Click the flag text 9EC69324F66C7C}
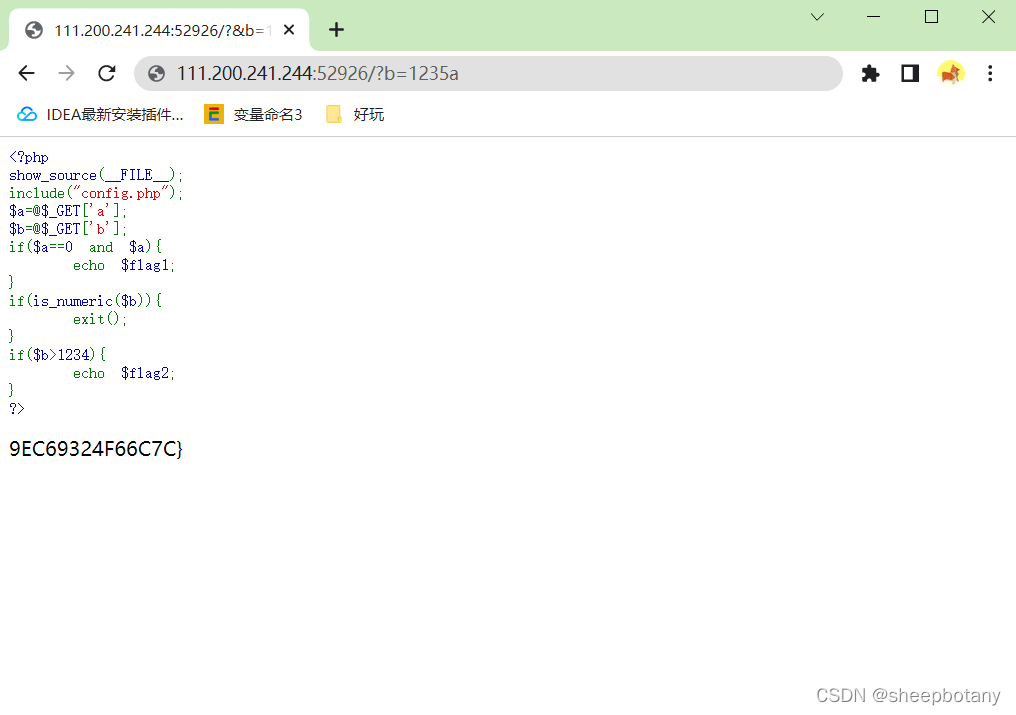Screen dimensions: 1016x715 [x=96, y=449]
